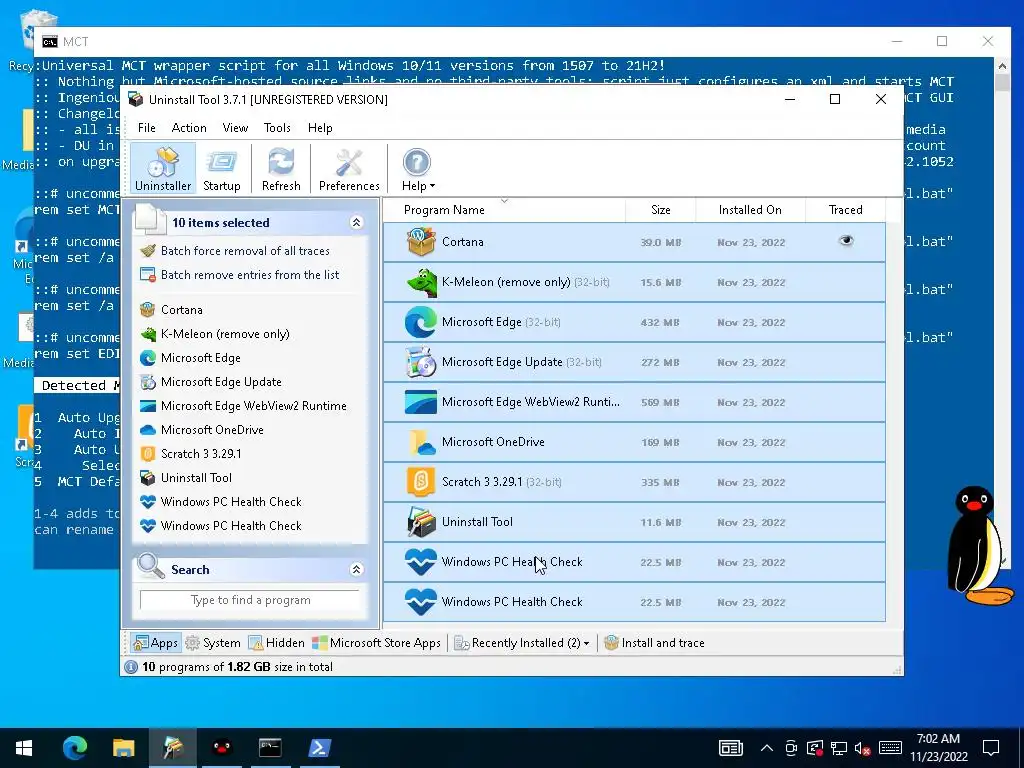Click Microsoft OneDrive's Nov 23, 2022 date
The image size is (1024, 768).
751,443
